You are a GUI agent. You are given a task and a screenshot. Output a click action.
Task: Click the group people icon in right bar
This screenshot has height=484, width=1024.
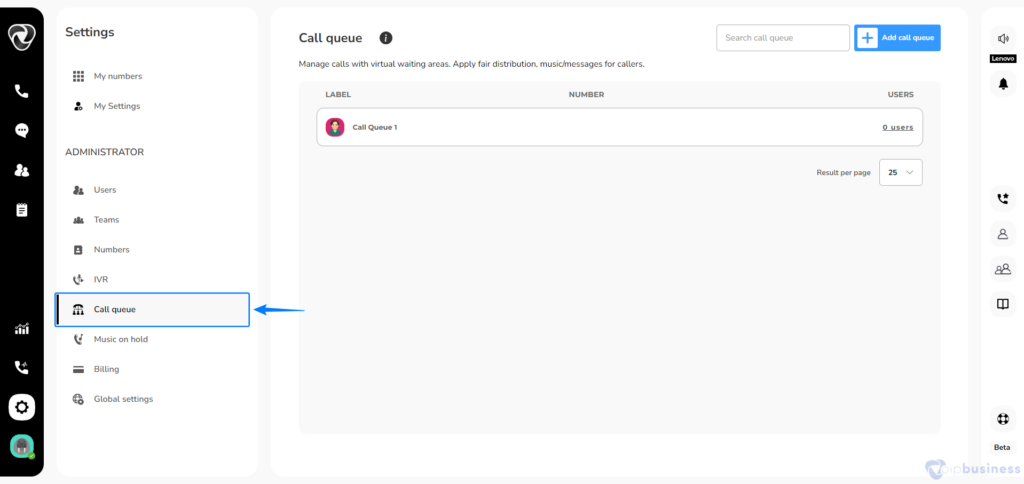pos(1003,268)
